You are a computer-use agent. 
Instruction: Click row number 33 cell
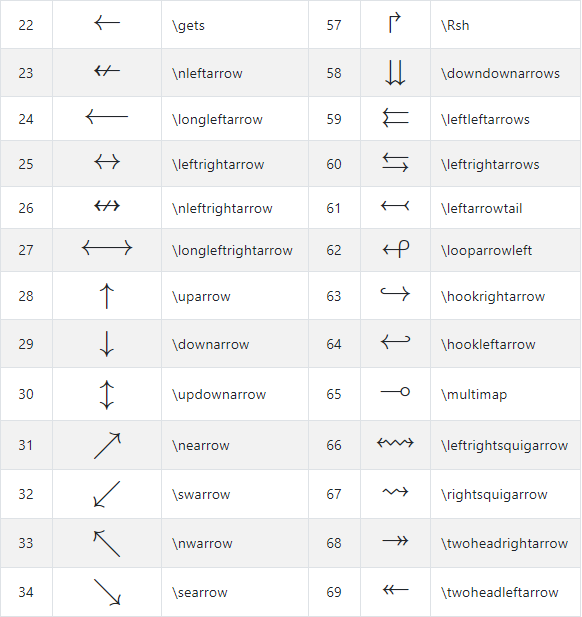point(26,543)
